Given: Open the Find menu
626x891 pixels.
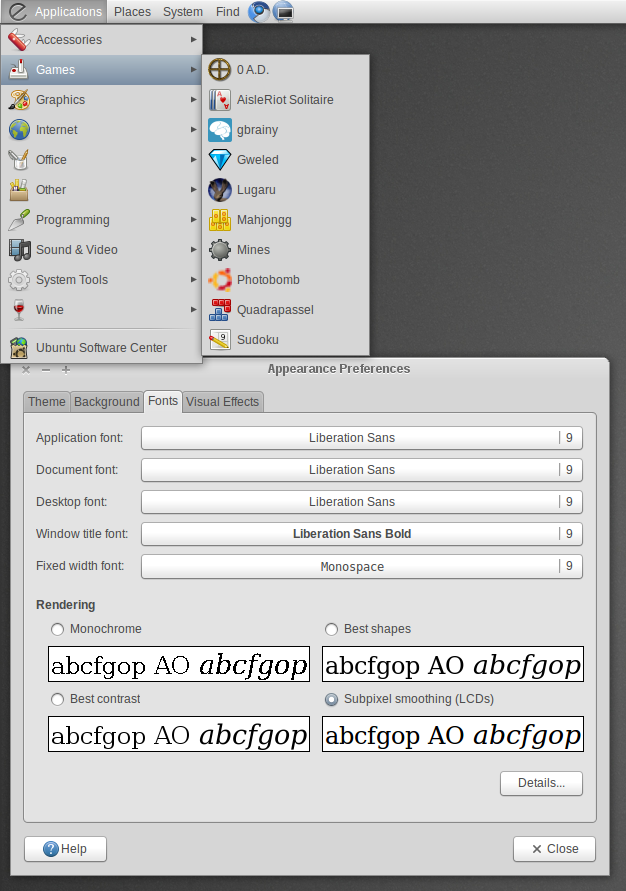Looking at the screenshot, I should pyautogui.click(x=227, y=12).
